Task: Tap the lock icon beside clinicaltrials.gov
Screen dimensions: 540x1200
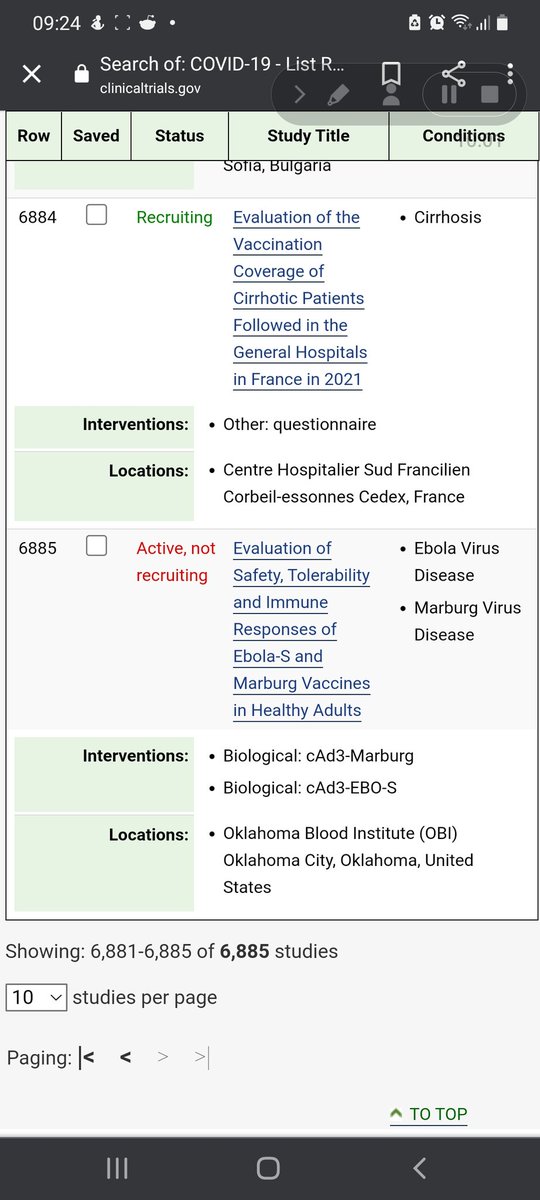Action: pyautogui.click(x=83, y=75)
